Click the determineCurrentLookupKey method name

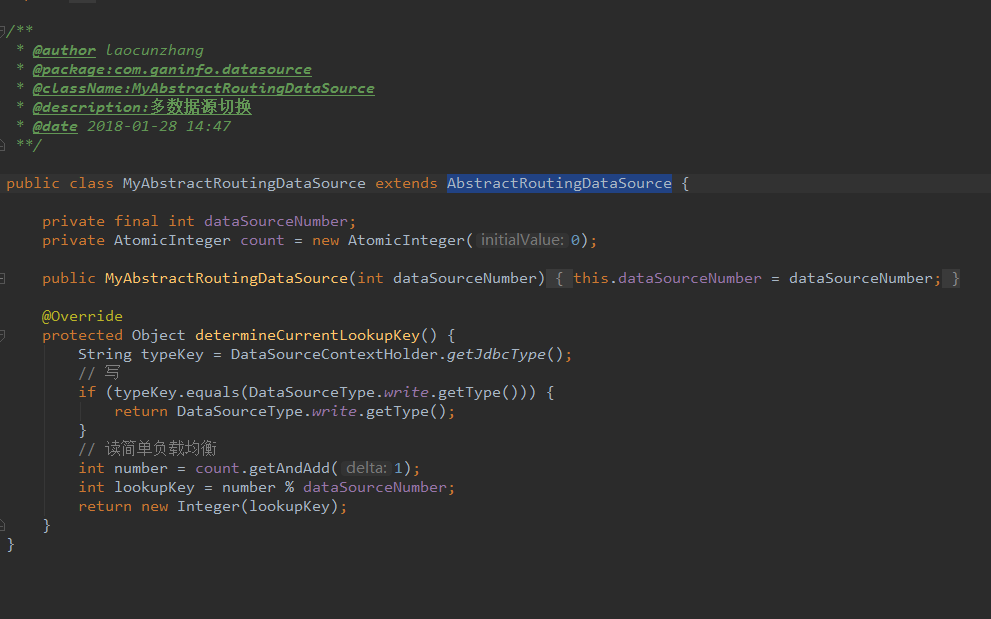pyautogui.click(x=307, y=335)
